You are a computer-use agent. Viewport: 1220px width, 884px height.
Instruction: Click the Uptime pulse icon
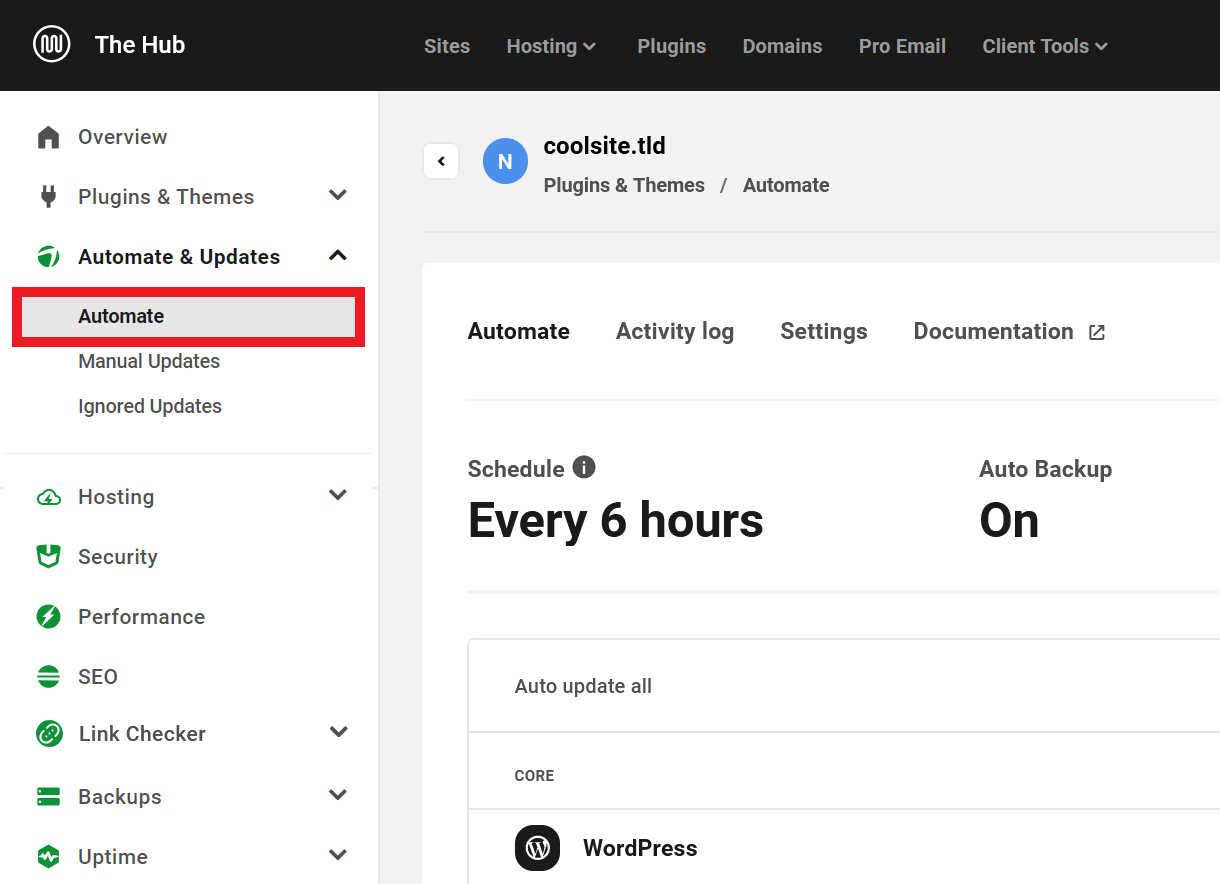pos(48,857)
